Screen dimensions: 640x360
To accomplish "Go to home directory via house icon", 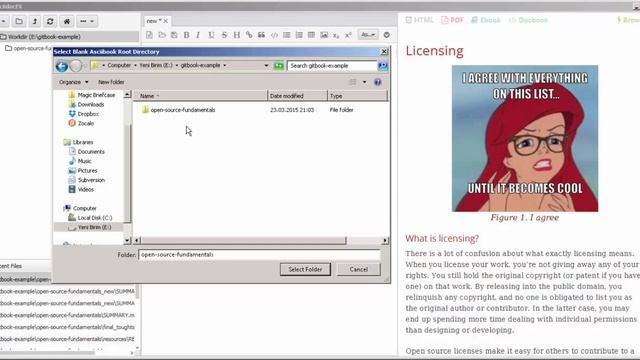I will [x=67, y=21].
